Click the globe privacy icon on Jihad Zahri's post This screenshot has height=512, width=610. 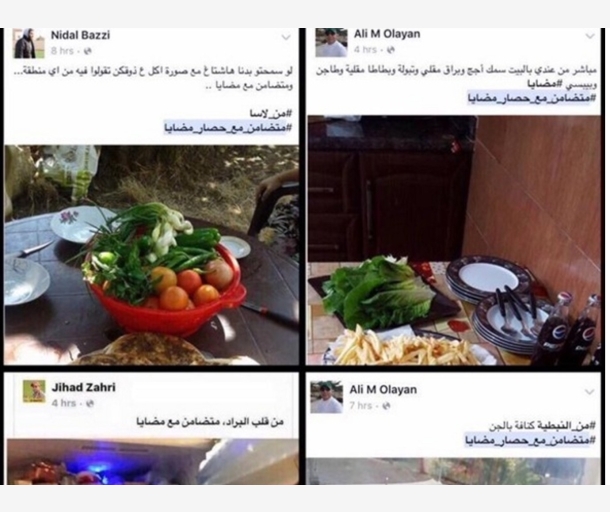point(90,403)
